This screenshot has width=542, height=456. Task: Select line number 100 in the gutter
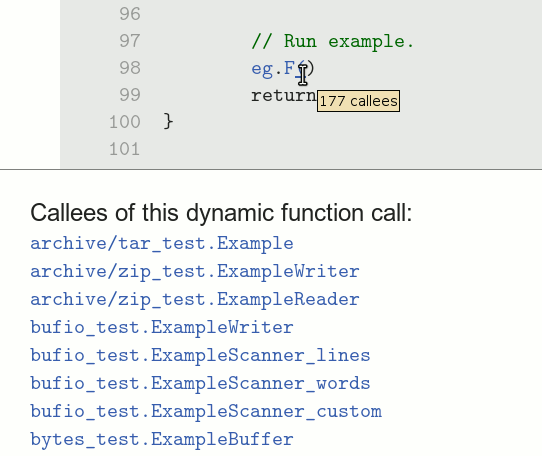pyautogui.click(x=124, y=122)
